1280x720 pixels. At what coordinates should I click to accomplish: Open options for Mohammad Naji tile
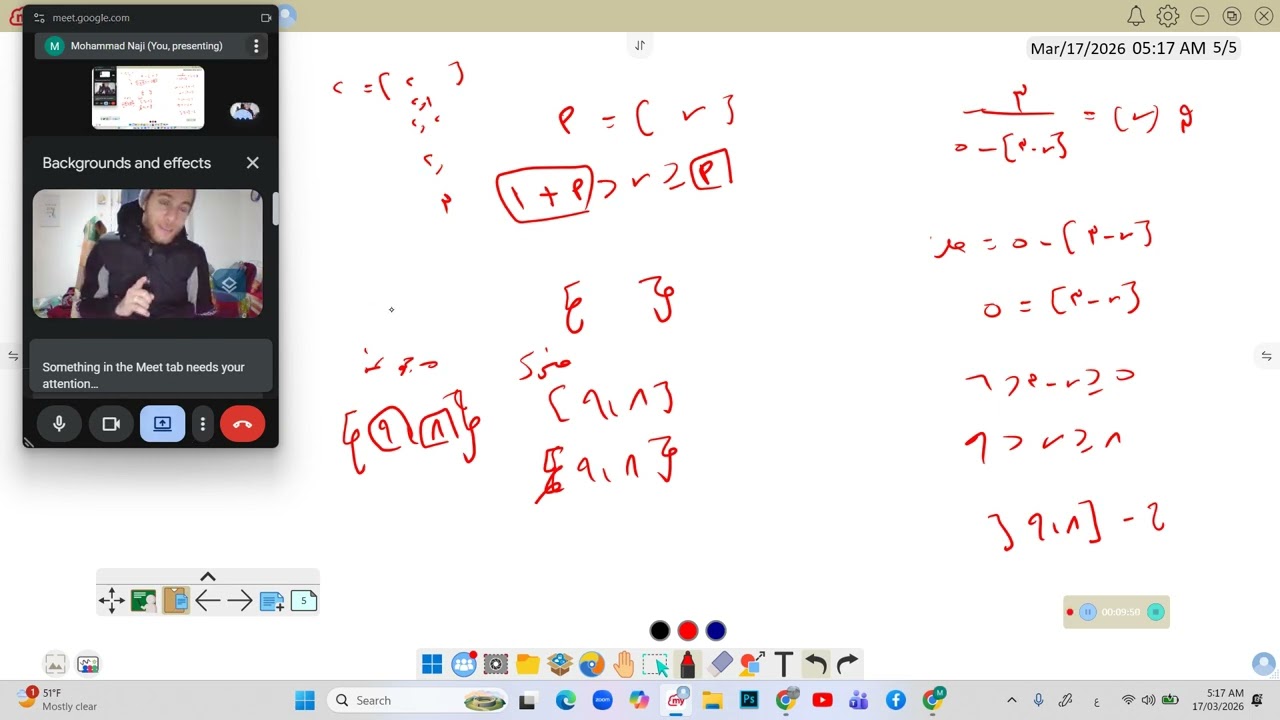point(256,46)
